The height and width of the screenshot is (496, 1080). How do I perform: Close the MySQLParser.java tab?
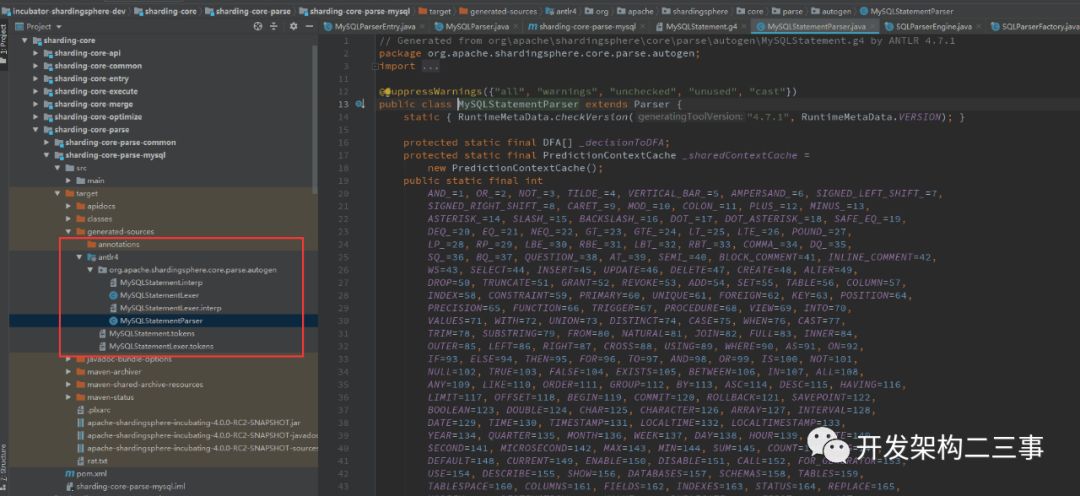click(x=515, y=27)
